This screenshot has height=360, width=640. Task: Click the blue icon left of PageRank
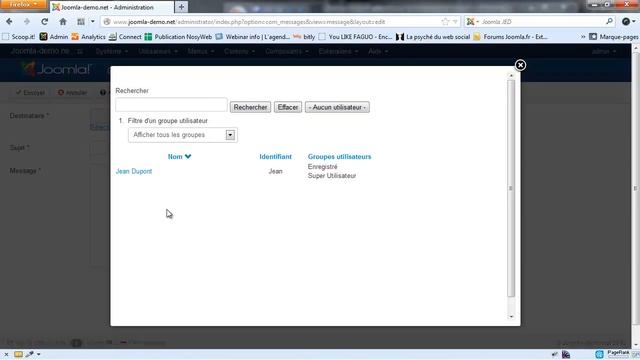(x=599, y=354)
